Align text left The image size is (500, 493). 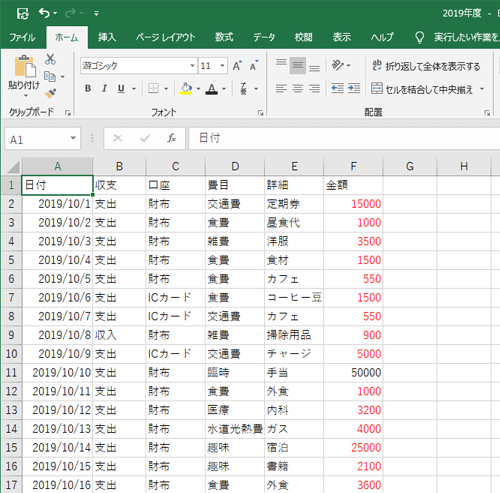[281, 89]
